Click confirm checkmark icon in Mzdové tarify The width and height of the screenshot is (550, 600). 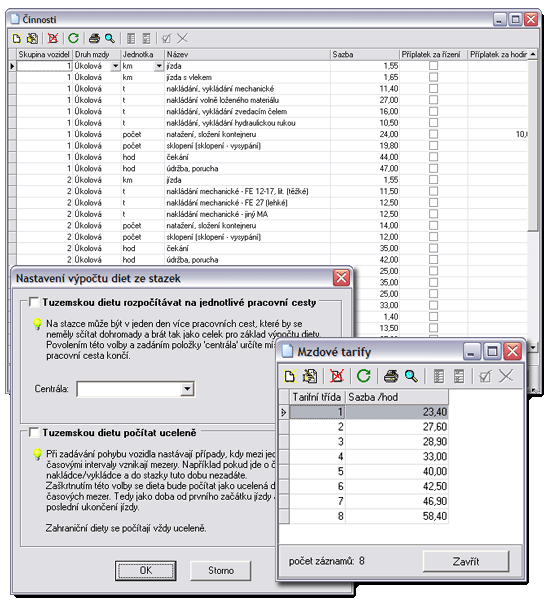click(x=485, y=376)
